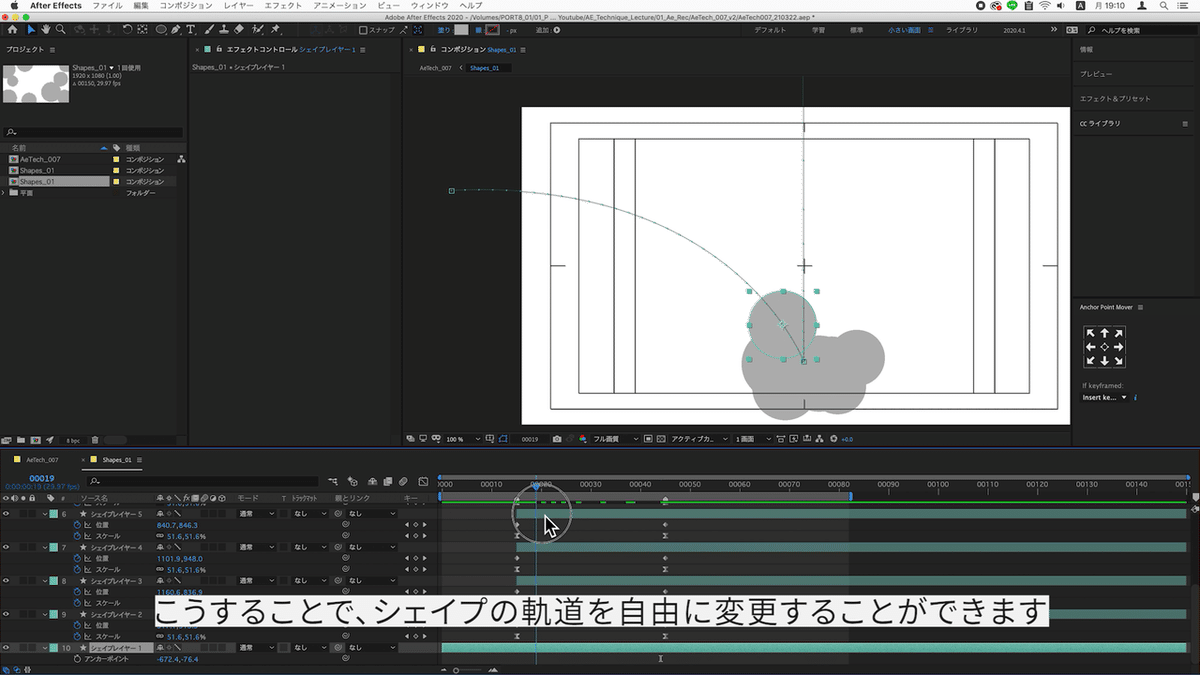Open the エフェクト＆プリセット panel
Viewport: 1200px width, 675px height.
[1115, 99]
